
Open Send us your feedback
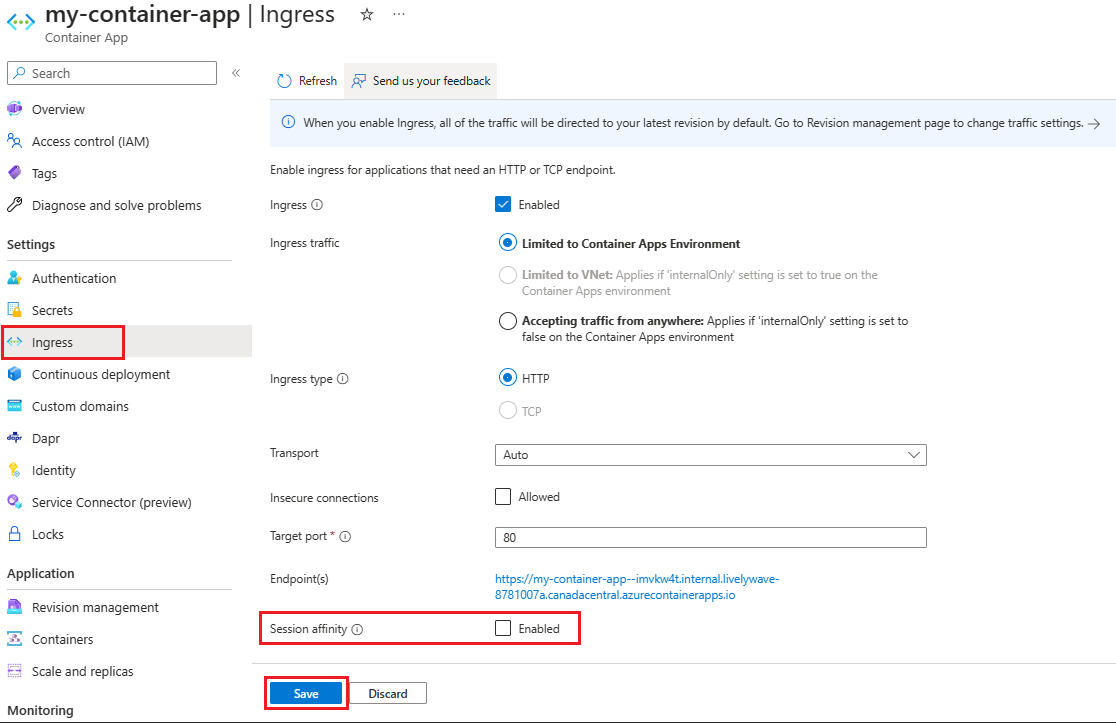tap(421, 81)
